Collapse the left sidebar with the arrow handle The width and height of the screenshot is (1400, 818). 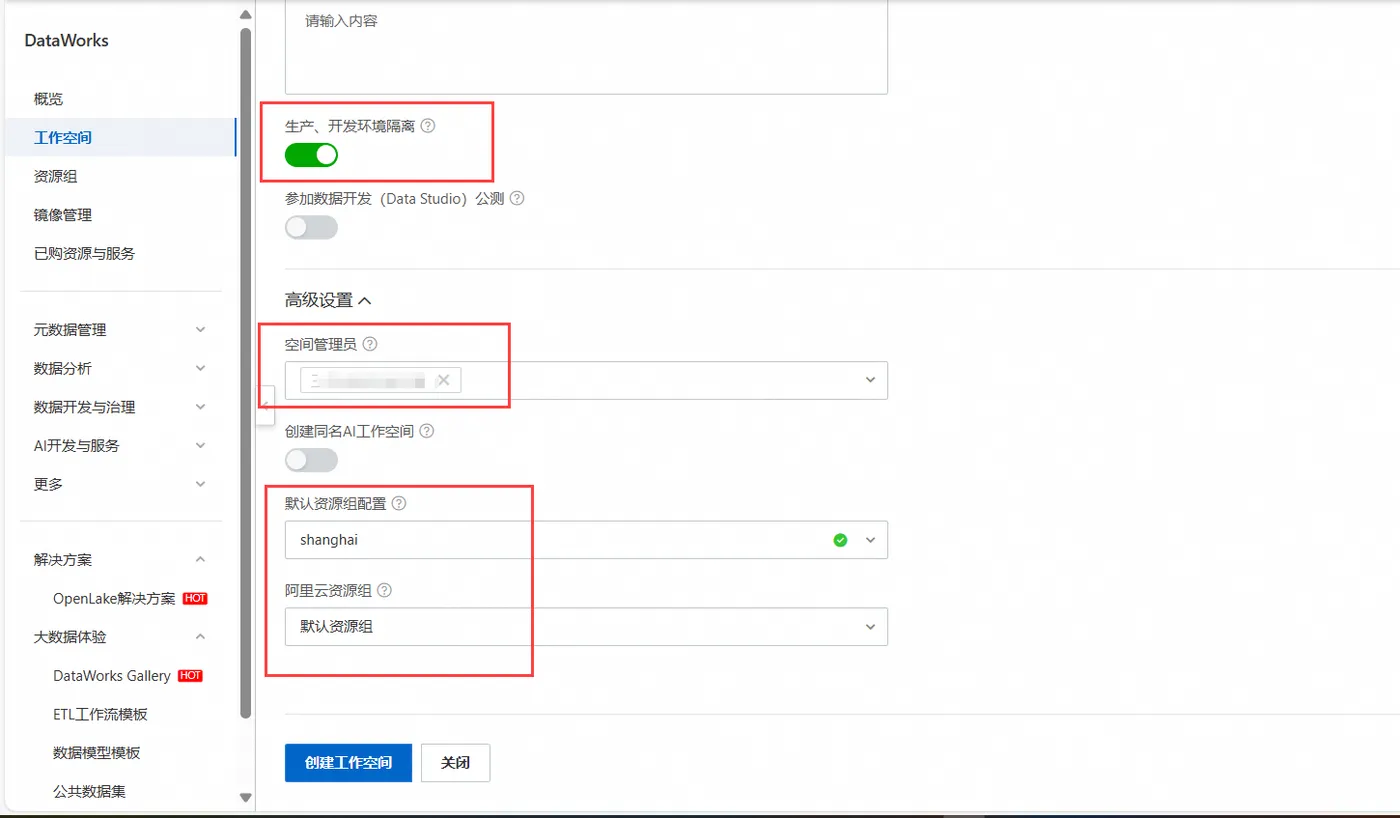pos(265,404)
